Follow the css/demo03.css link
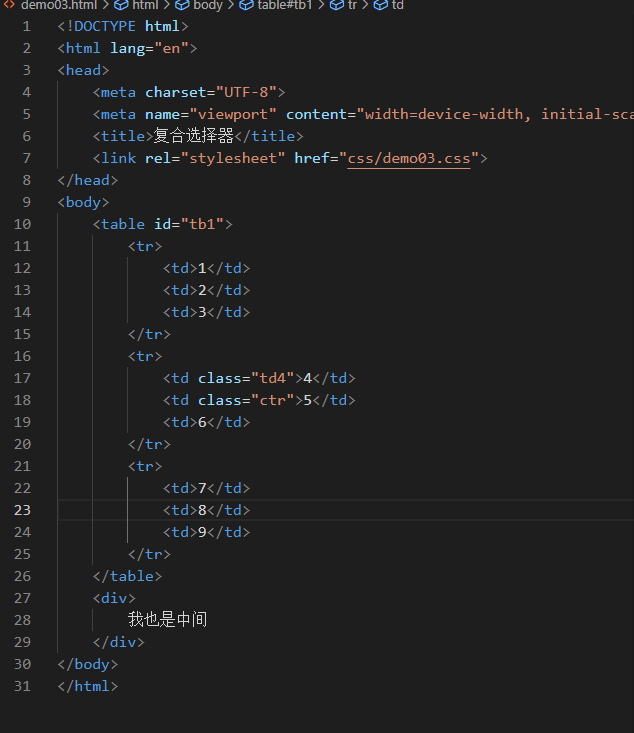 pos(409,158)
